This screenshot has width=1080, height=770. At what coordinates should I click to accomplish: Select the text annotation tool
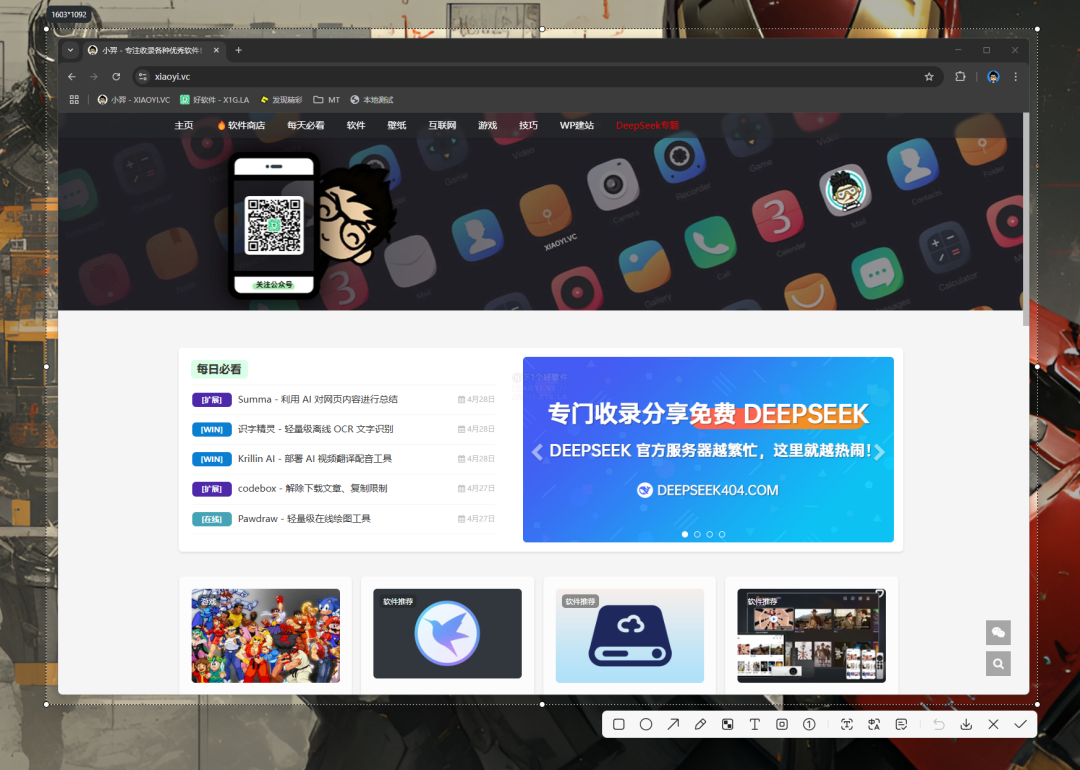(755, 725)
